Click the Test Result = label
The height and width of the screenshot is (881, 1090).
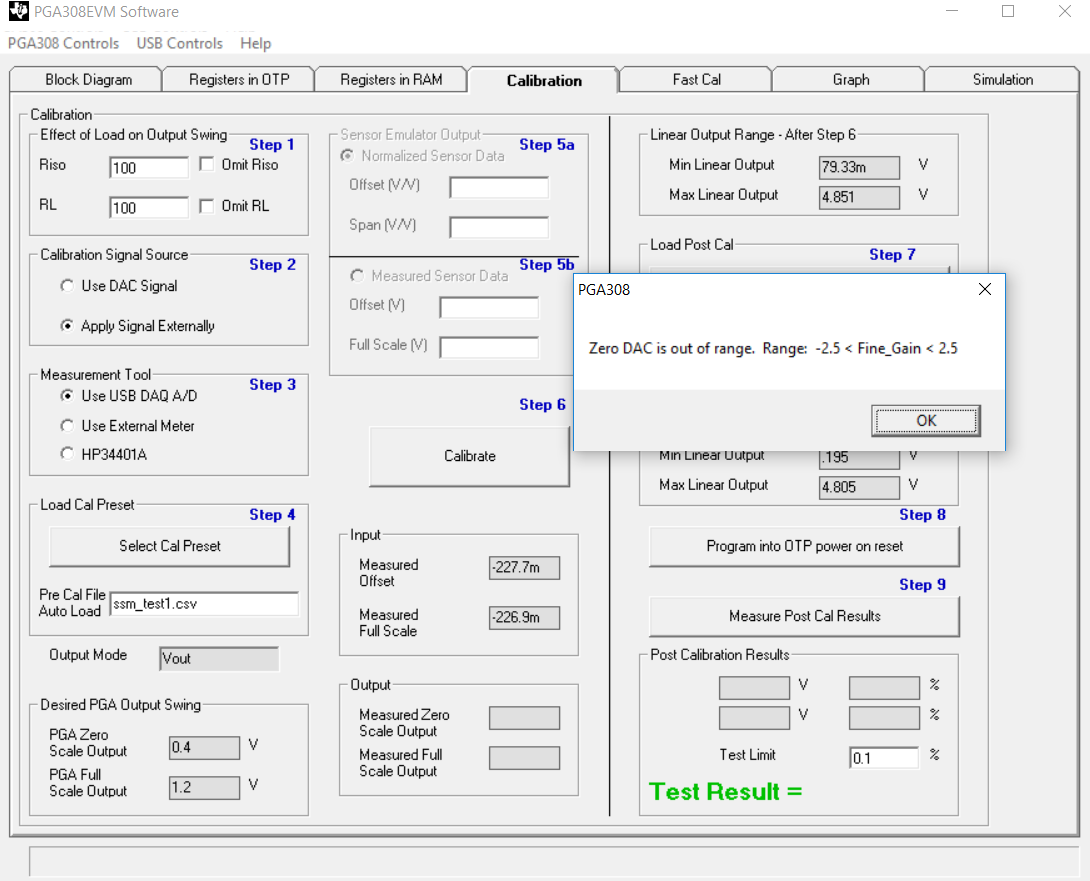pyautogui.click(x=725, y=792)
